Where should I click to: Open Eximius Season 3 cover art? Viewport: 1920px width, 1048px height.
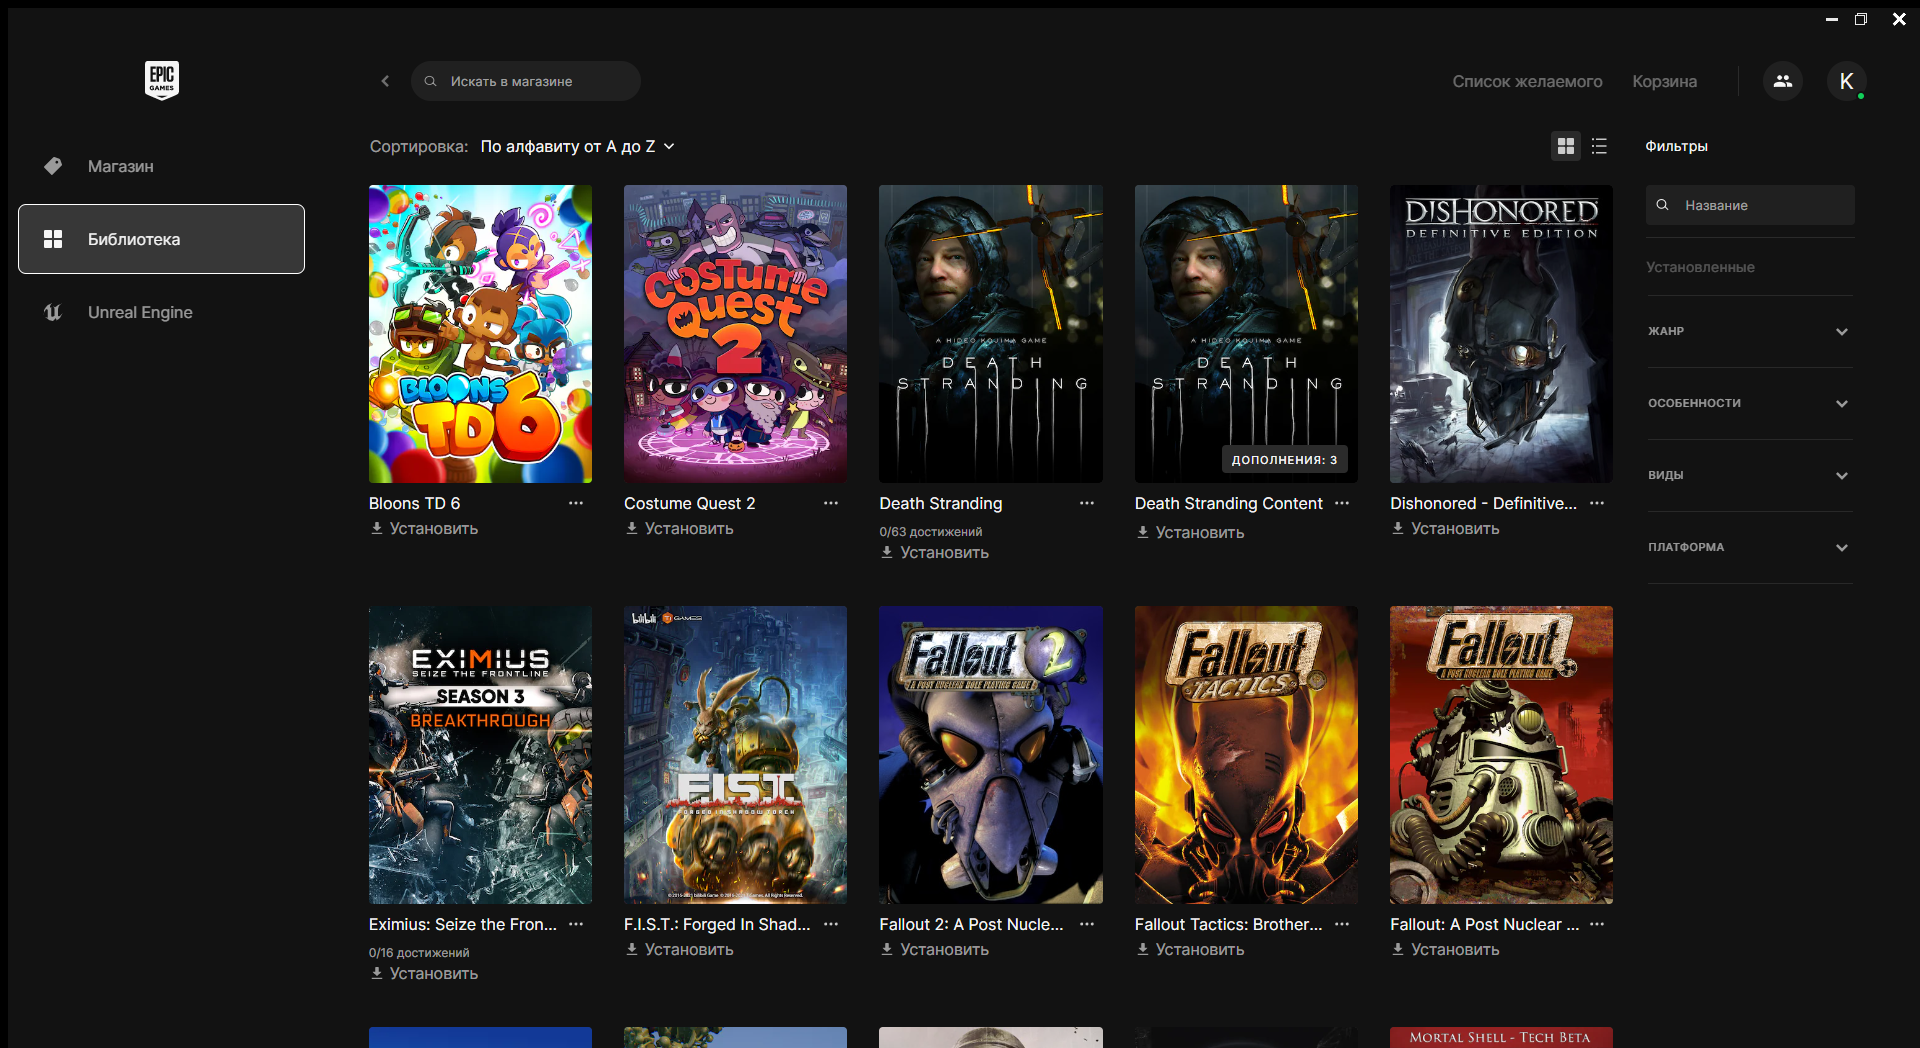pyautogui.click(x=480, y=755)
